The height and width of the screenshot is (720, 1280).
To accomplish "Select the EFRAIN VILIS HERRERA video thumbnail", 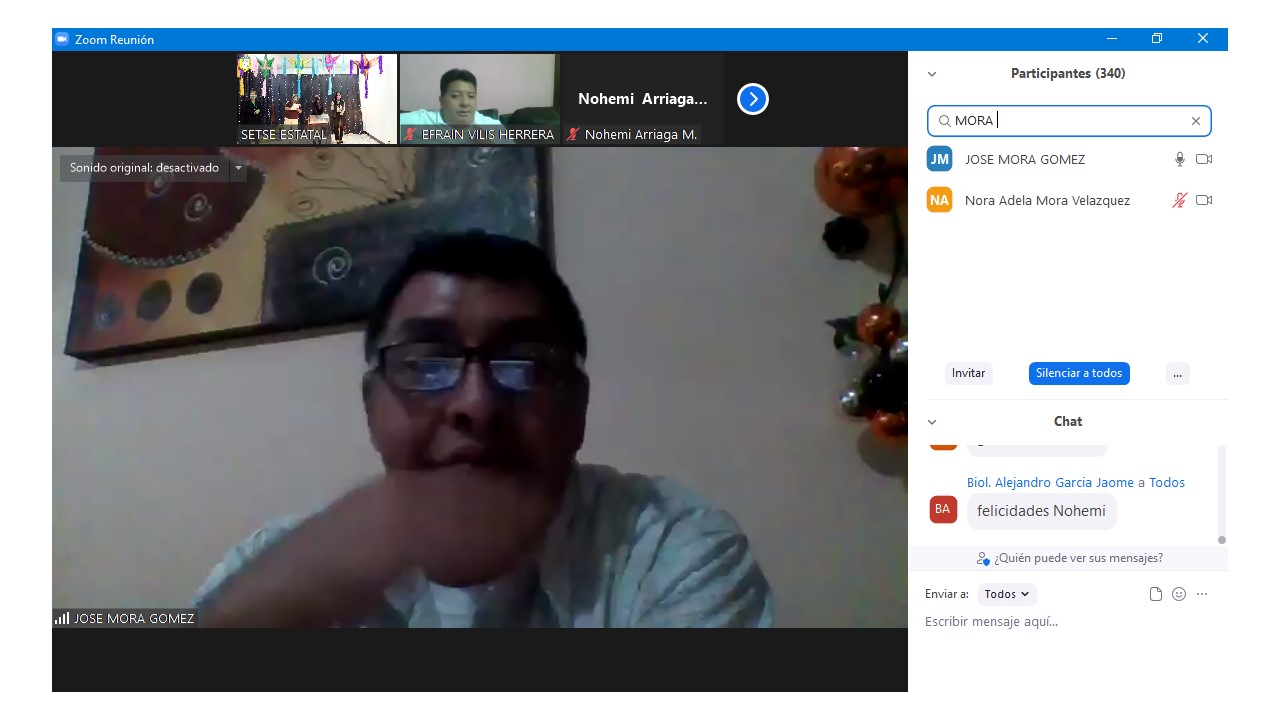I will click(480, 99).
